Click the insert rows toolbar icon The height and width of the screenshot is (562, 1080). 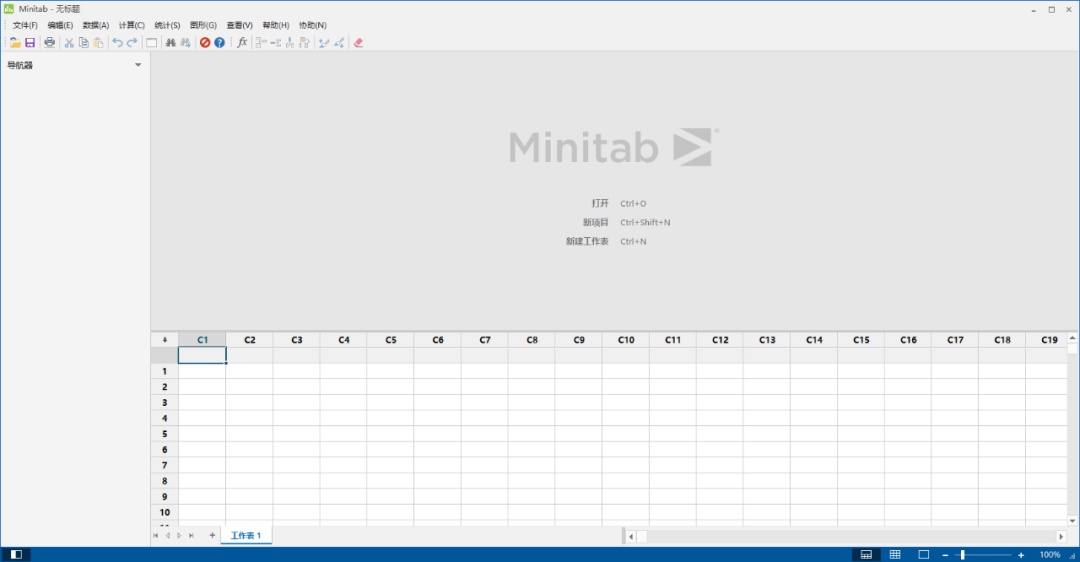(276, 43)
